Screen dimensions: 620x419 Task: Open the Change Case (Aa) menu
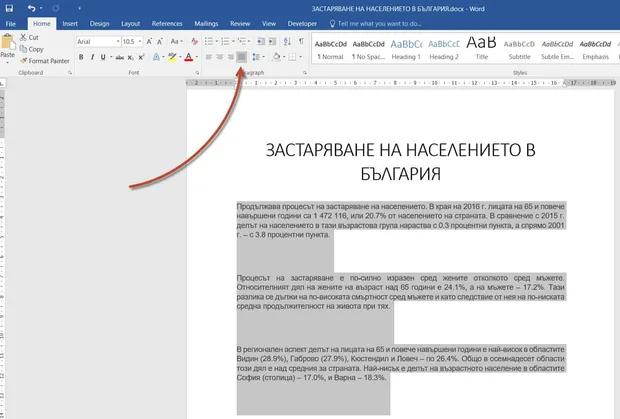pos(176,41)
